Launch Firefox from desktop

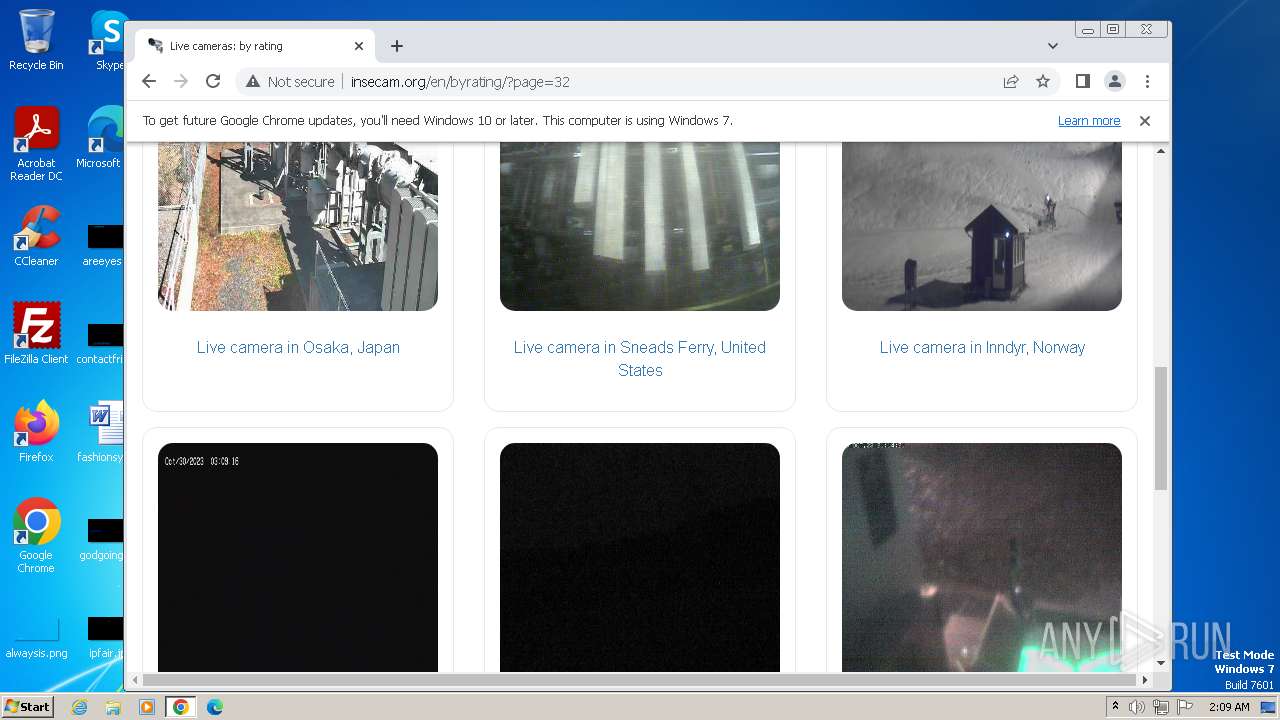[36, 432]
